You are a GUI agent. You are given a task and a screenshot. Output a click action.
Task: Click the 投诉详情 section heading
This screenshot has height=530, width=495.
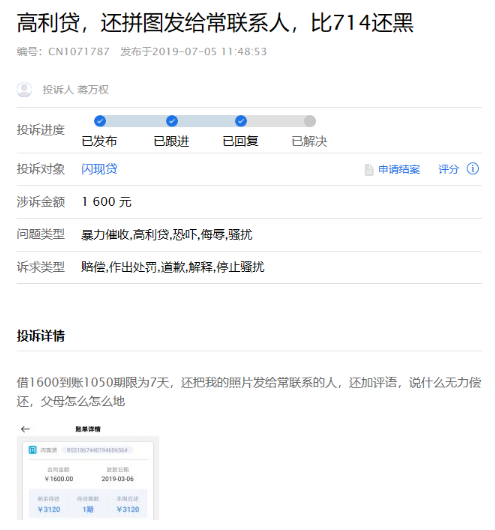[x=41, y=336]
